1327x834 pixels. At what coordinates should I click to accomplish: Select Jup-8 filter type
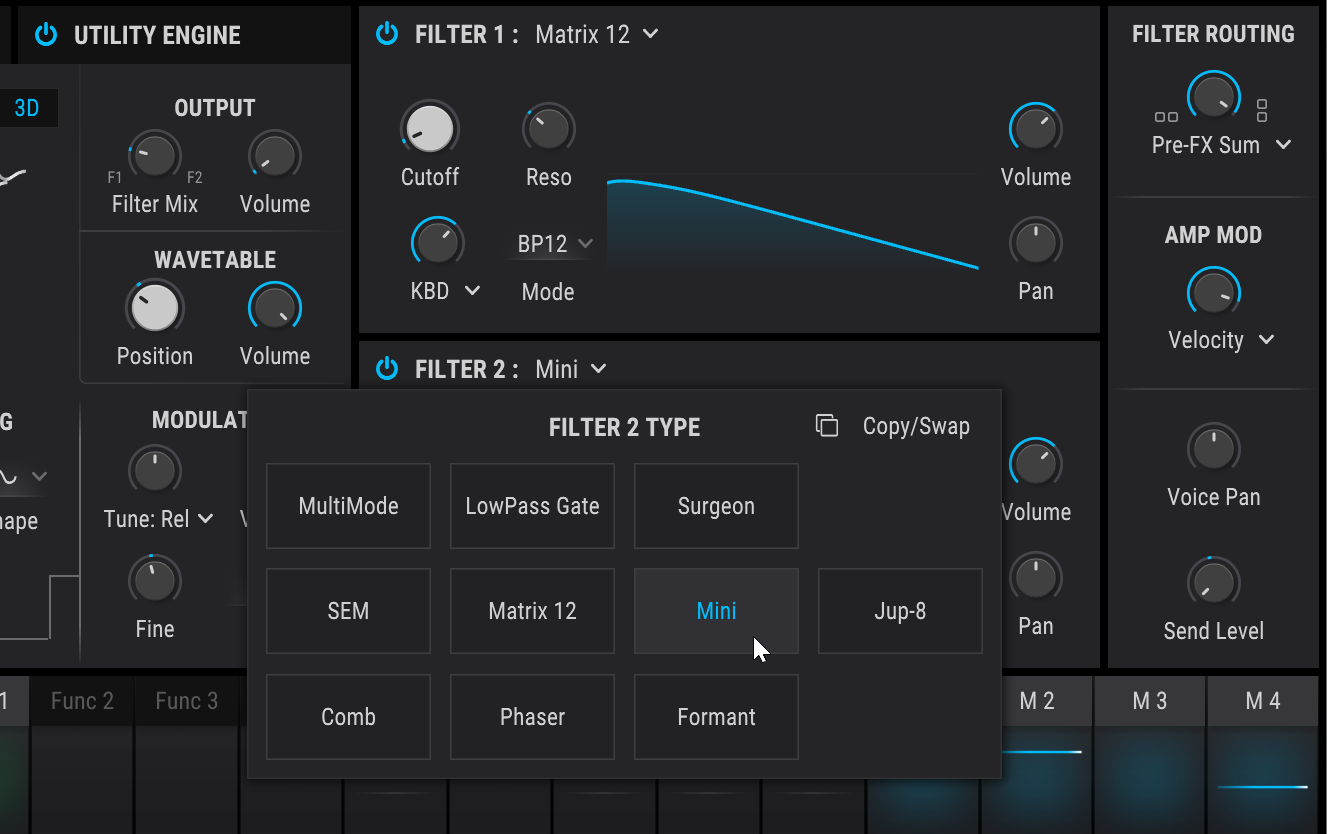coord(900,611)
